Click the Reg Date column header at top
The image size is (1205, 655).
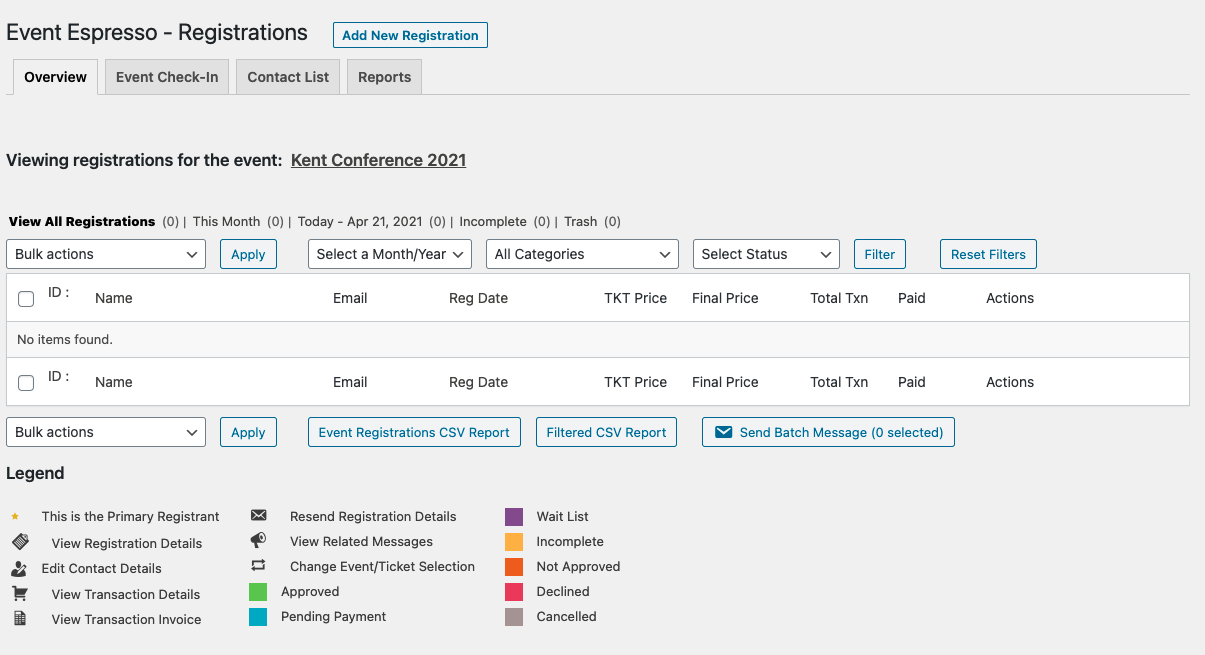click(478, 298)
